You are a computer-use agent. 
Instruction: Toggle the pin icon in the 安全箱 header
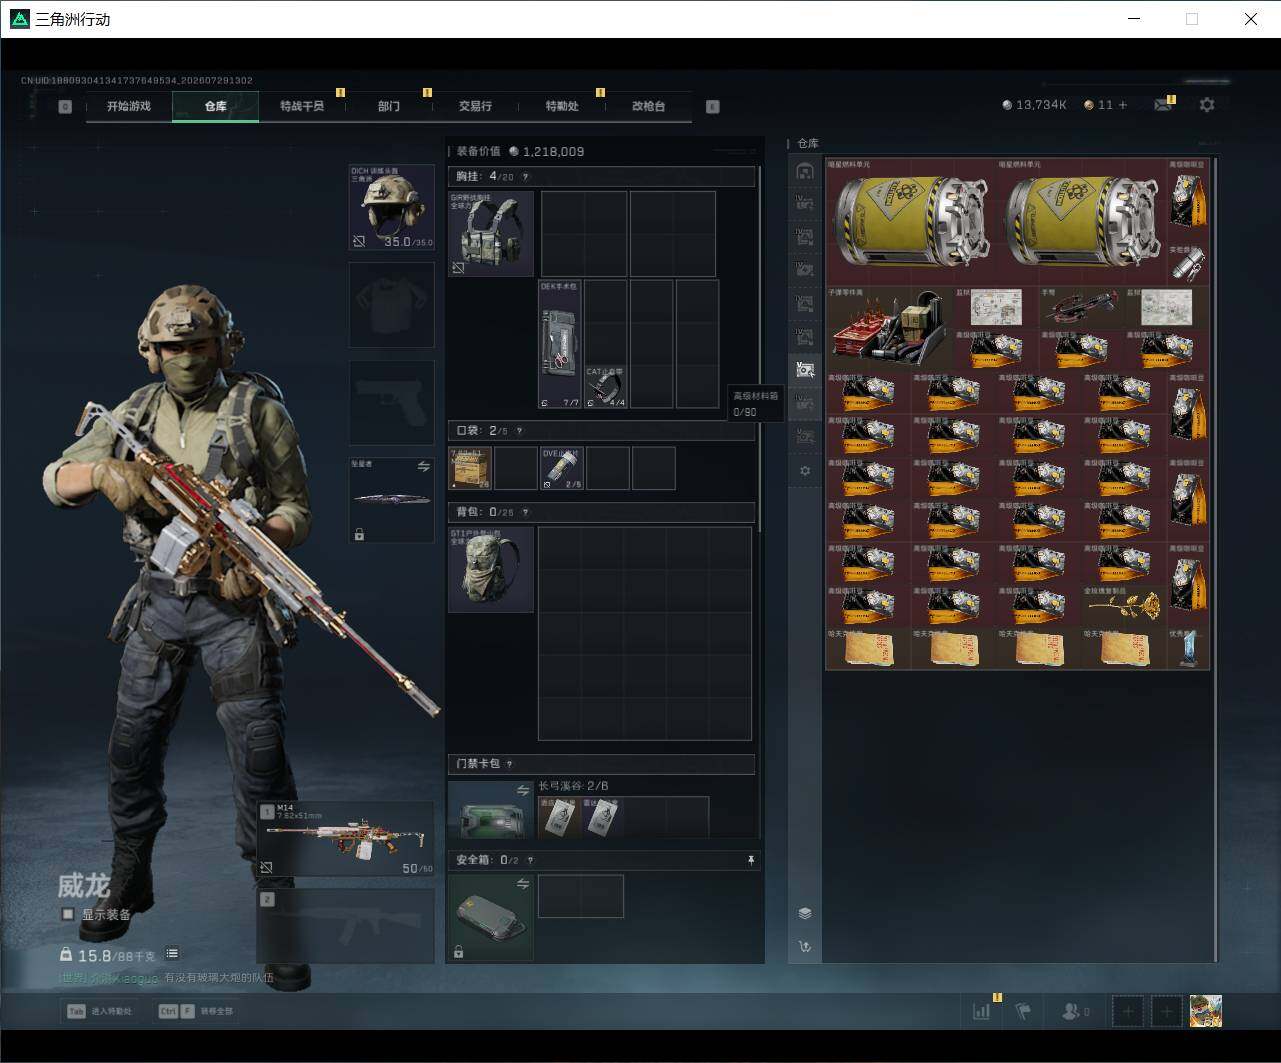(751, 860)
